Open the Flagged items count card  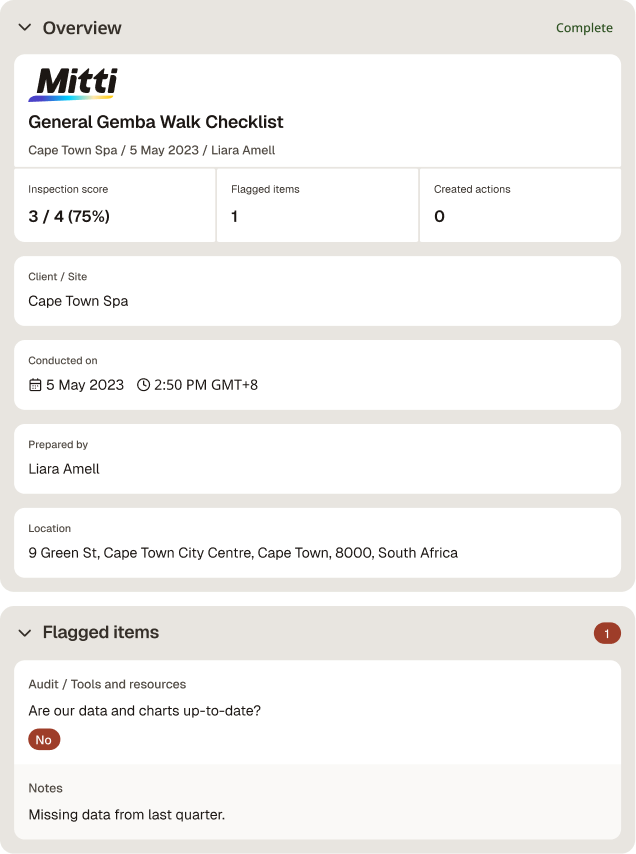[x=317, y=205]
